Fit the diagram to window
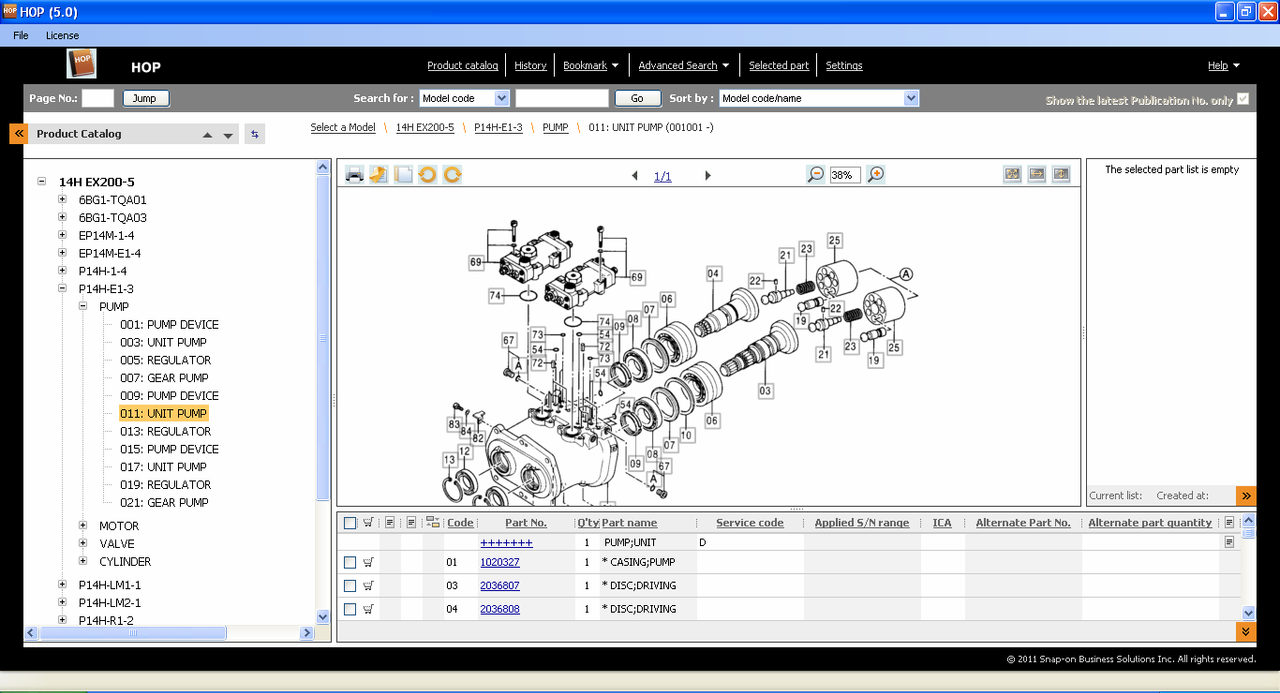The height and width of the screenshot is (693, 1280). (x=1012, y=174)
